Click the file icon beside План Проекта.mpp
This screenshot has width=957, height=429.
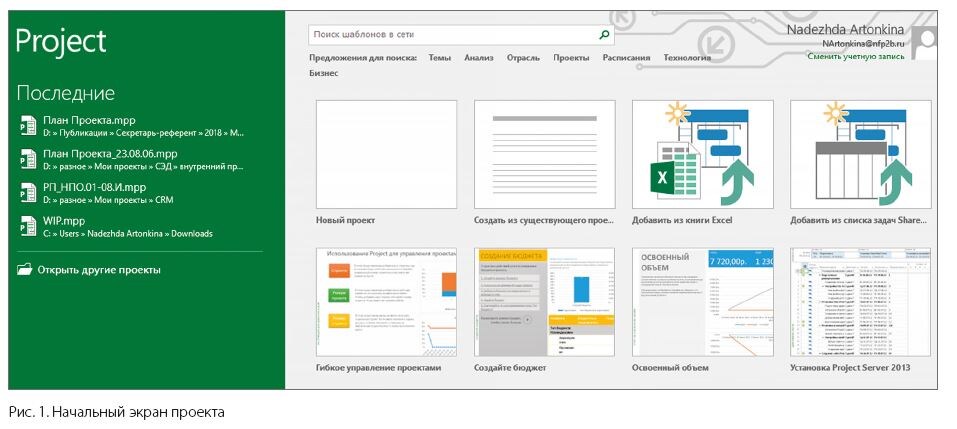pos(28,125)
